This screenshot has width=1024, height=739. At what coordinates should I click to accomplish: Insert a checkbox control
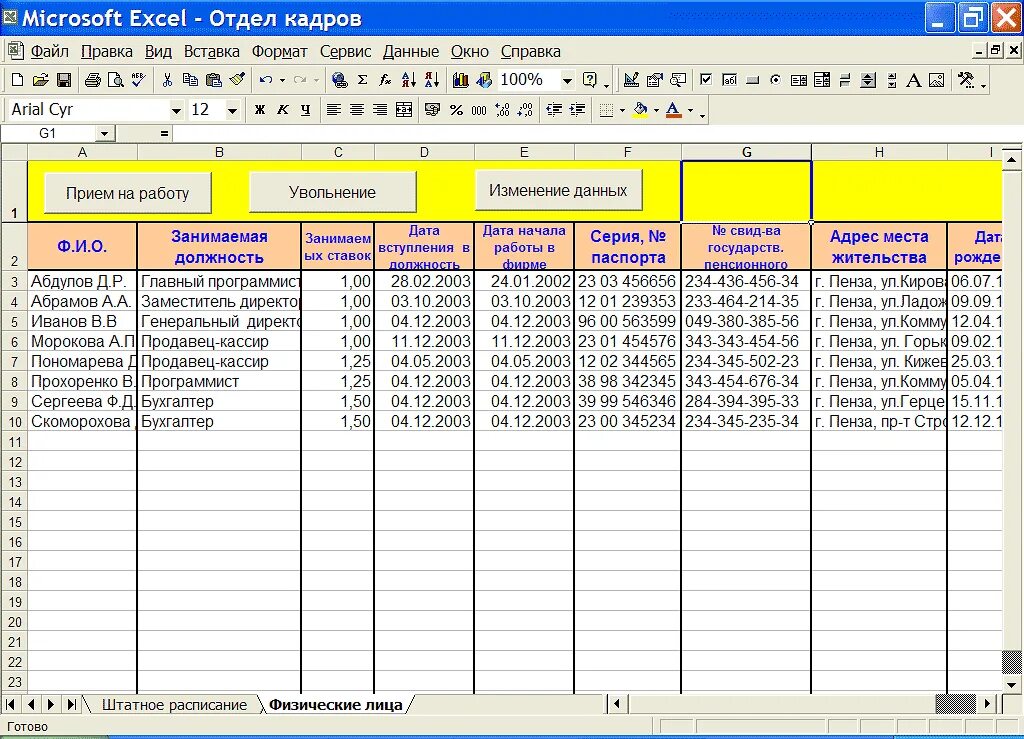tap(706, 80)
